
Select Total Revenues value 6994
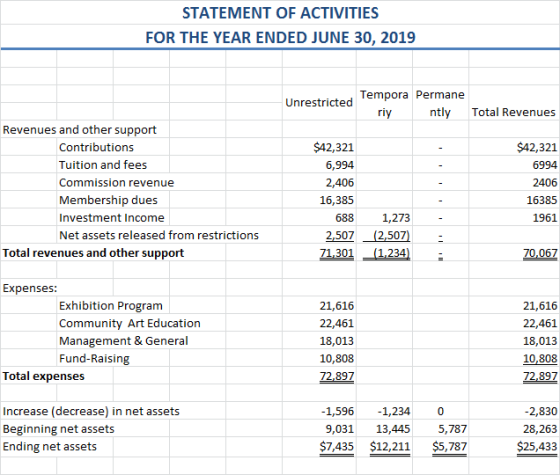pos(545,165)
